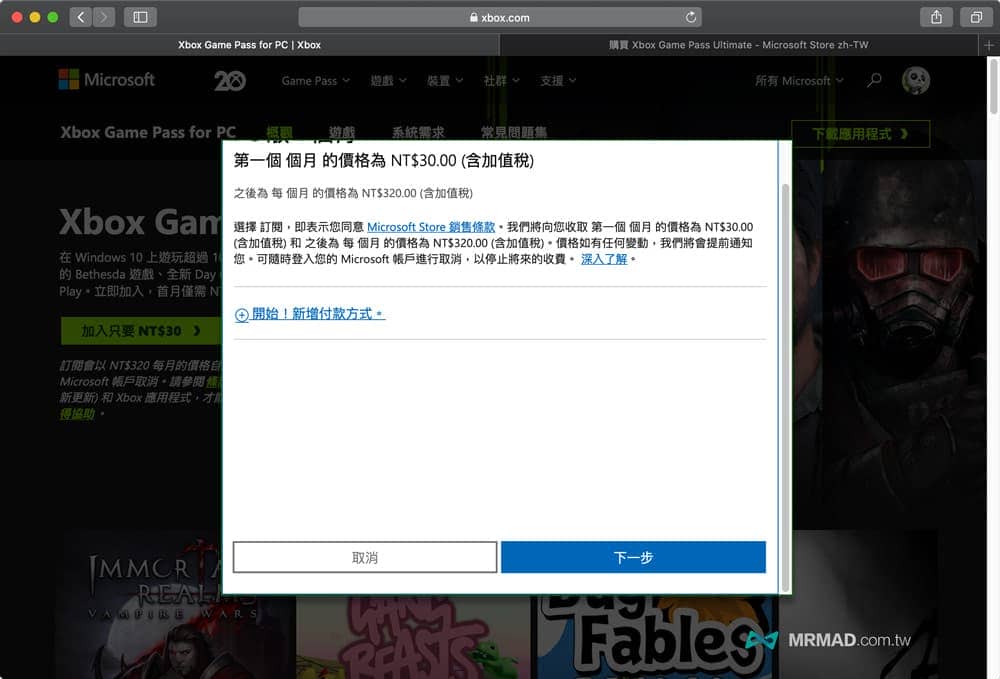Open the Gang Beasts game thumbnail
Image resolution: width=1000 pixels, height=679 pixels.
pyautogui.click(x=413, y=636)
